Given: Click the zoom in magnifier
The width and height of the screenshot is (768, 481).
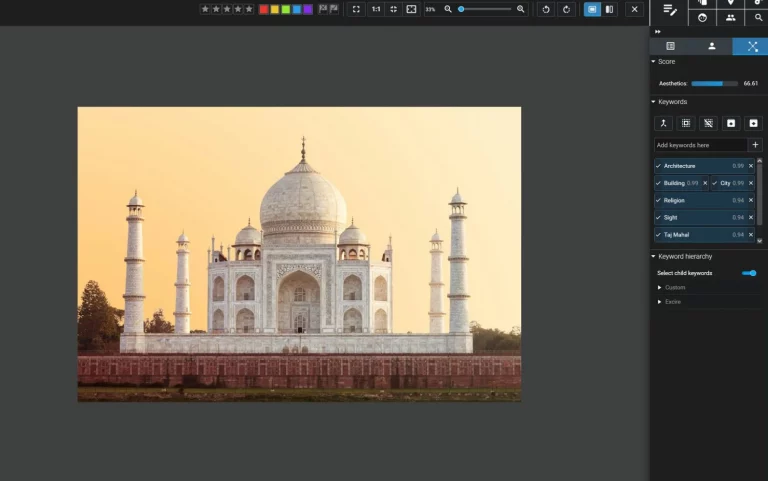Looking at the screenshot, I should [520, 9].
